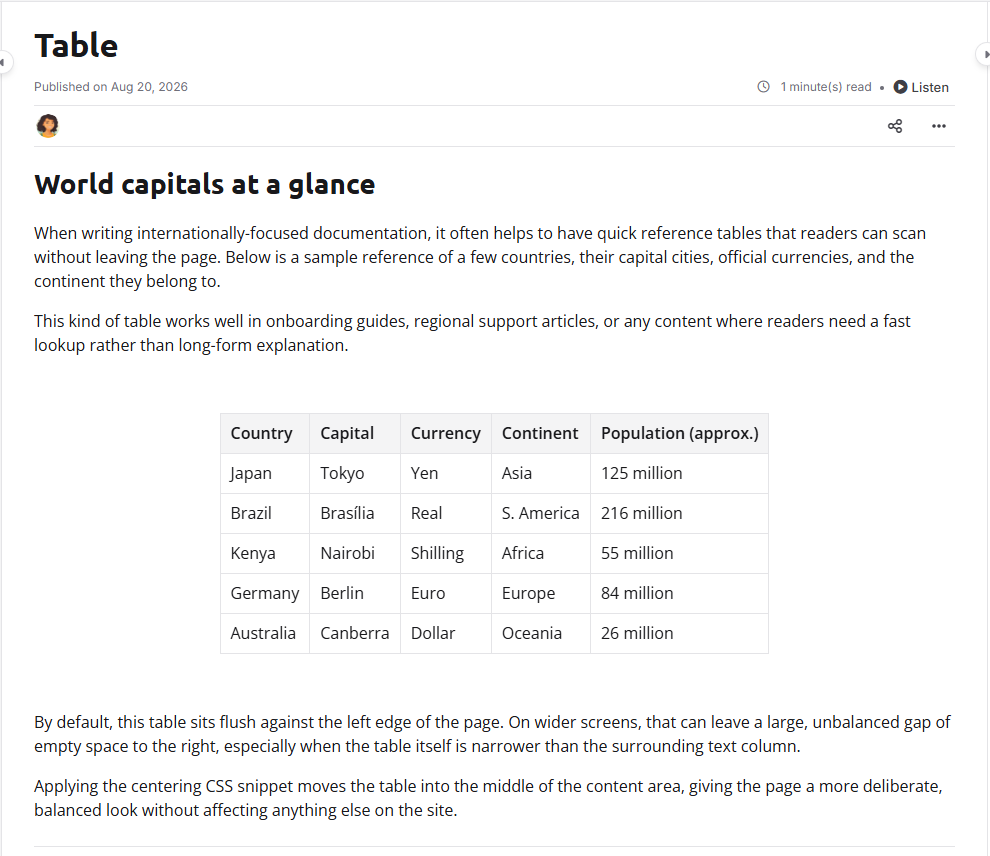Click the Currency column header

pos(446,434)
